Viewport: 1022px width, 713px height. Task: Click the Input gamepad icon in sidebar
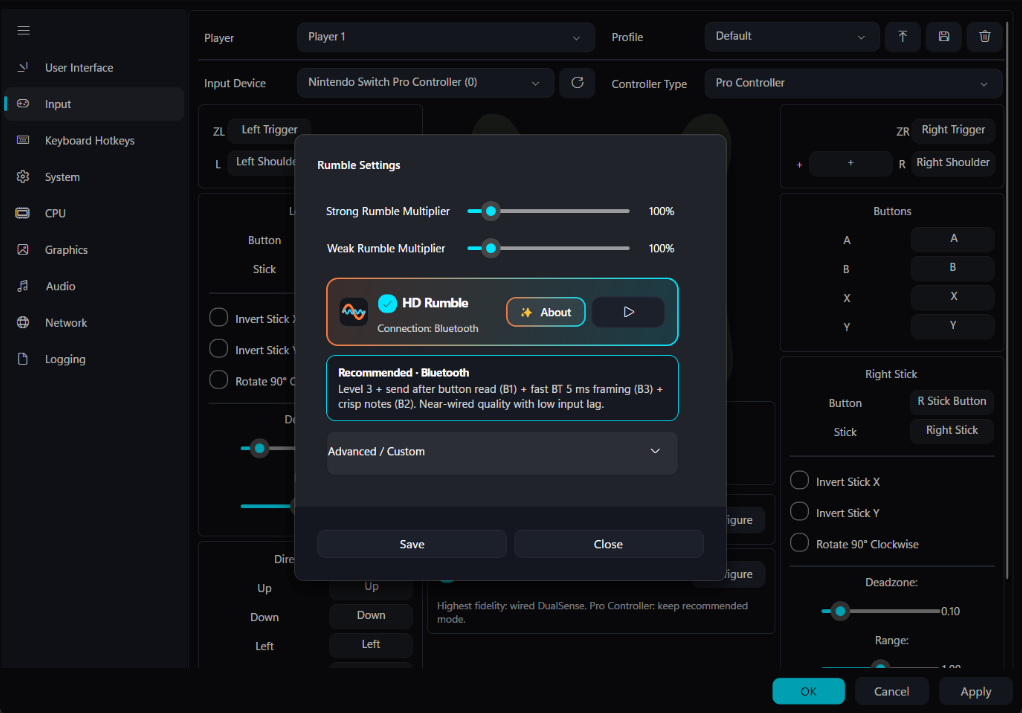pyautogui.click(x=23, y=104)
